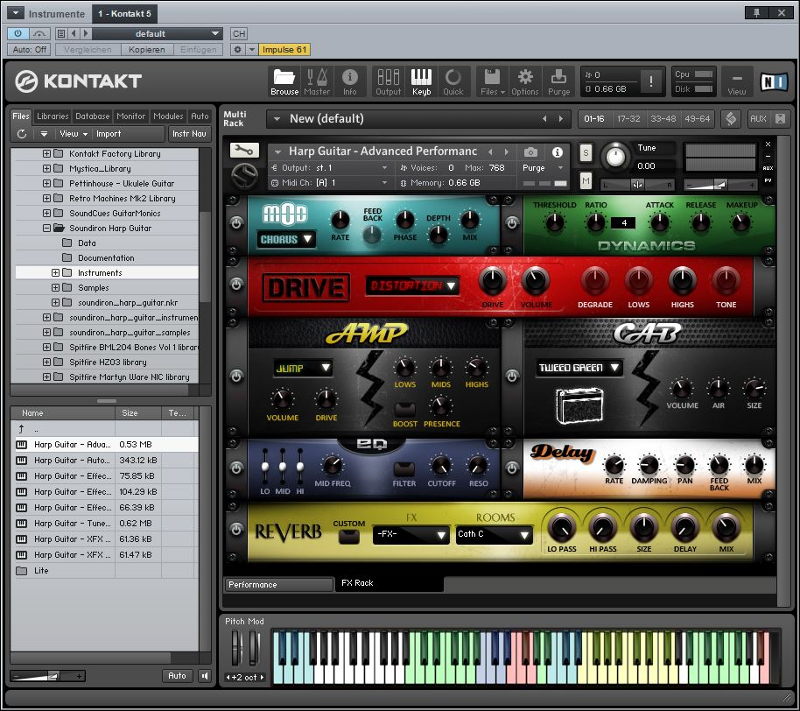Screen dimensions: 800x711
Task: Open the Cath C rooms dropdown
Action: click(x=493, y=535)
